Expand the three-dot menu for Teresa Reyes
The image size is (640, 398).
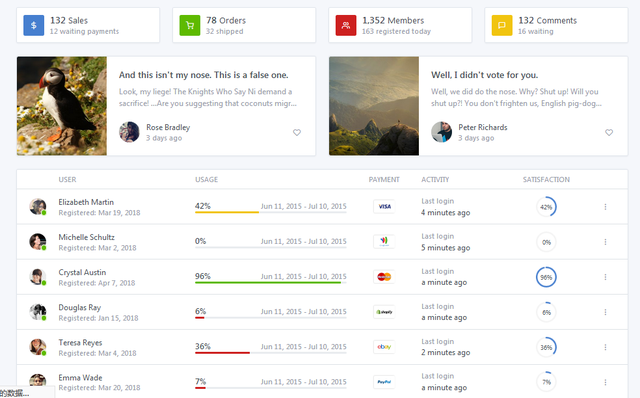pos(605,347)
